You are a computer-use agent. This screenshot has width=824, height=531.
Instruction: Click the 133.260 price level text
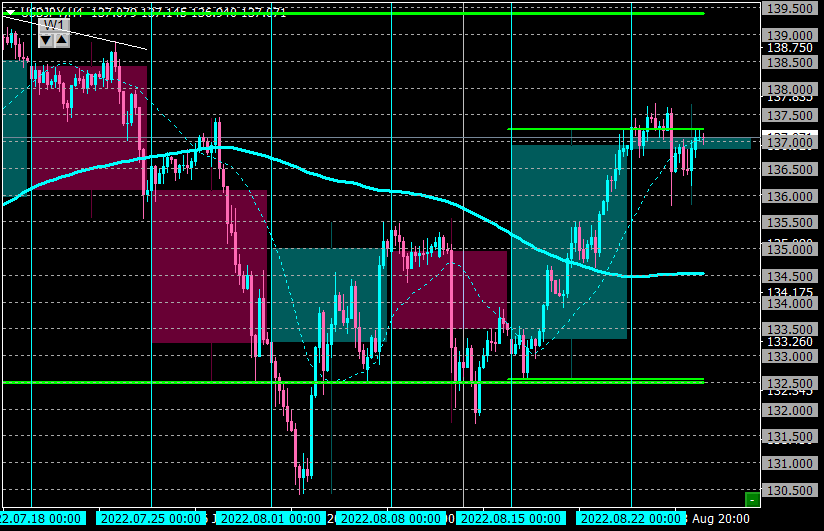[789, 342]
